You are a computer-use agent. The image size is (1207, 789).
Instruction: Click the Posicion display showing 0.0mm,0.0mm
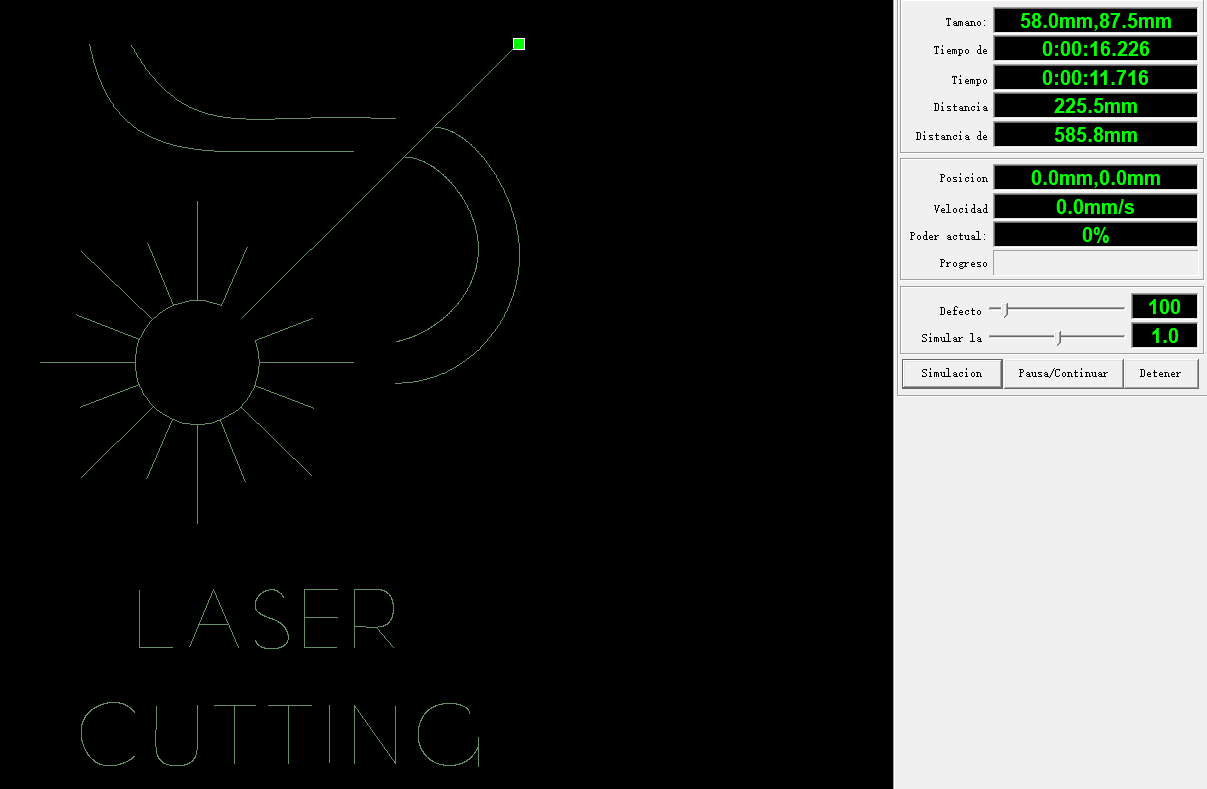click(x=1094, y=177)
